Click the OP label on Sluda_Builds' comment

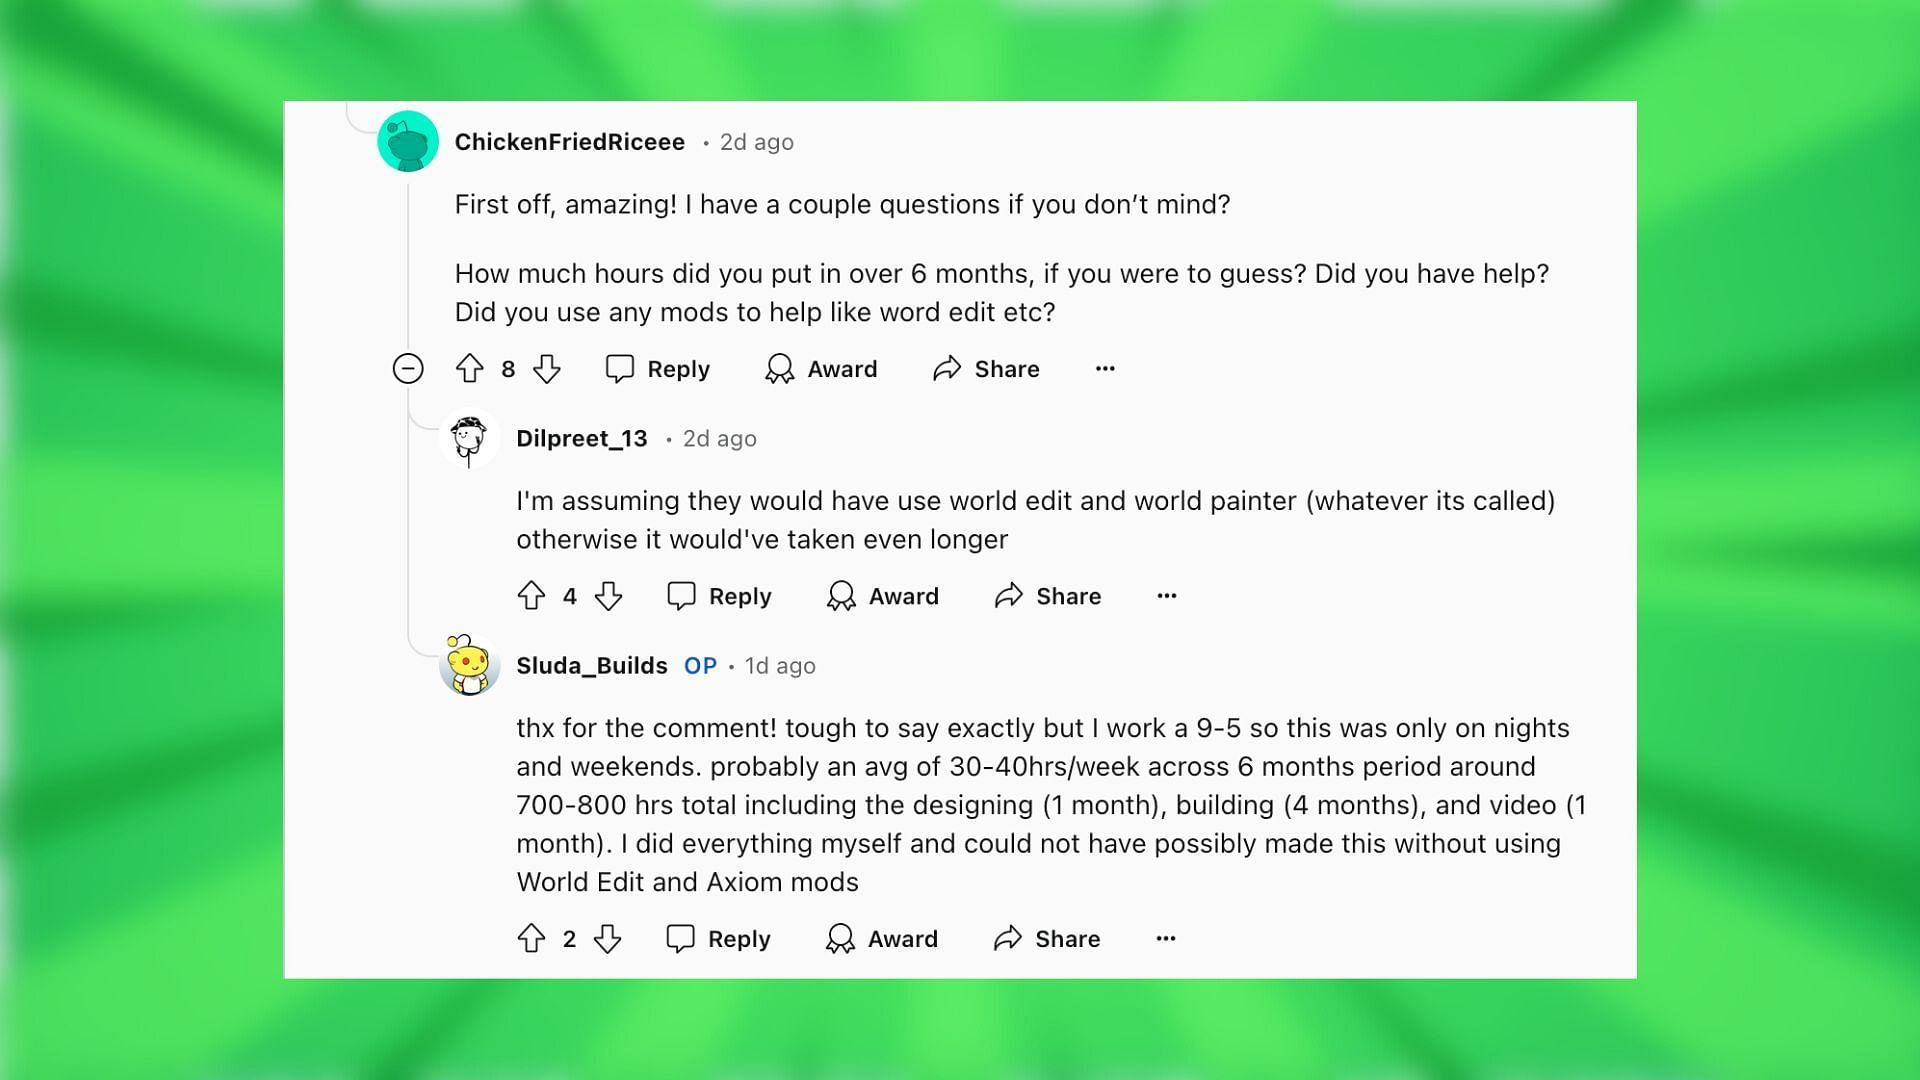click(x=700, y=665)
